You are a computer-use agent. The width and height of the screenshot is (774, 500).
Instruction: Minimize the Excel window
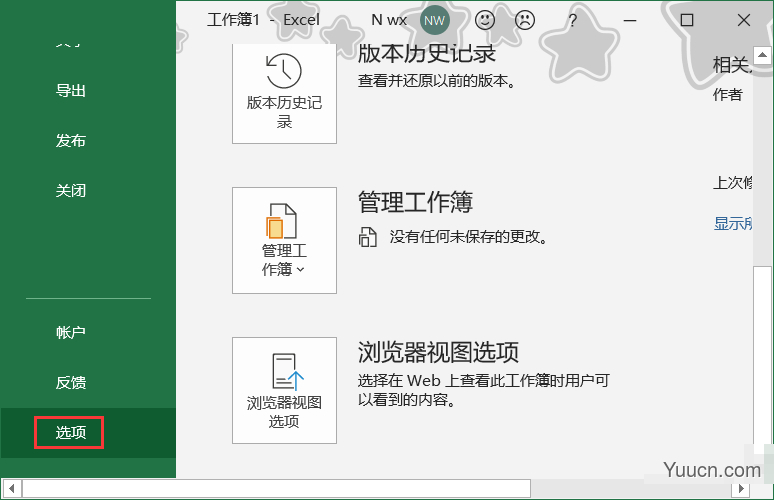point(630,21)
